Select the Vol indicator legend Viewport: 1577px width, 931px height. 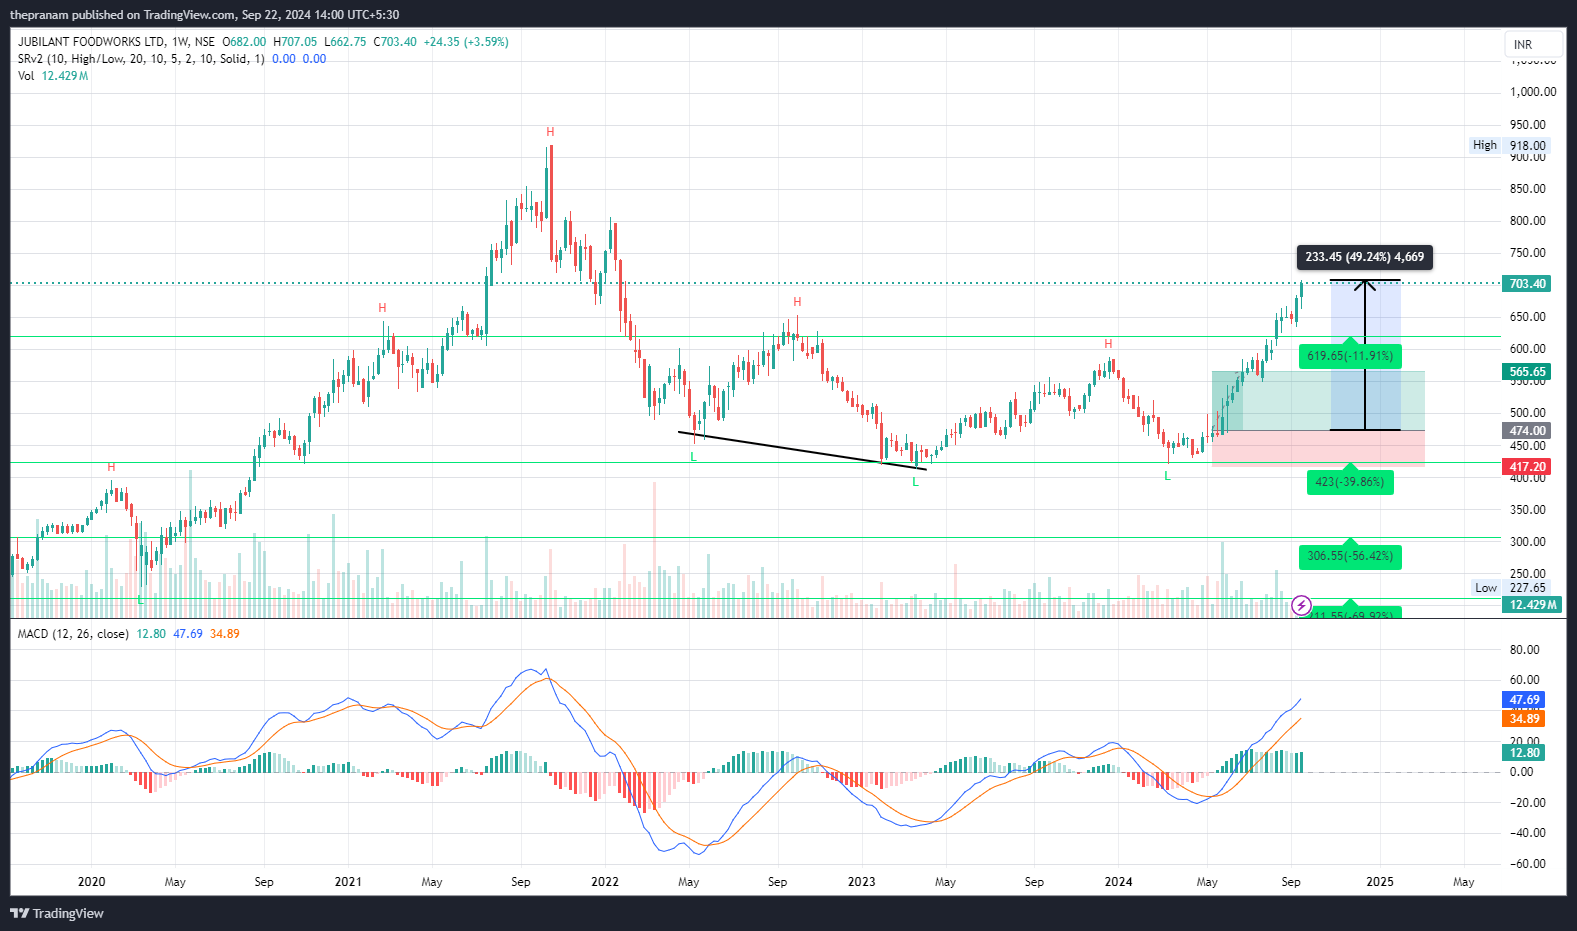(x=26, y=76)
